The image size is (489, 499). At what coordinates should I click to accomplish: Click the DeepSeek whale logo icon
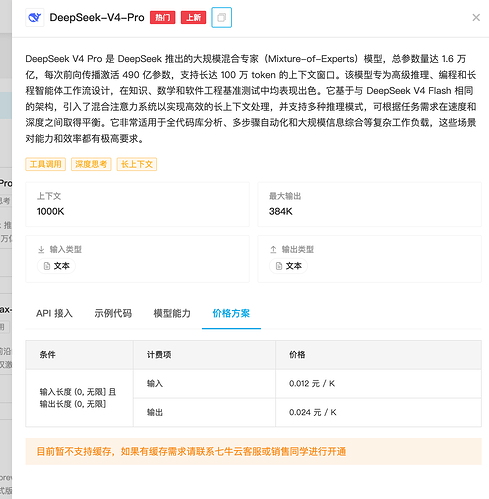(35, 17)
